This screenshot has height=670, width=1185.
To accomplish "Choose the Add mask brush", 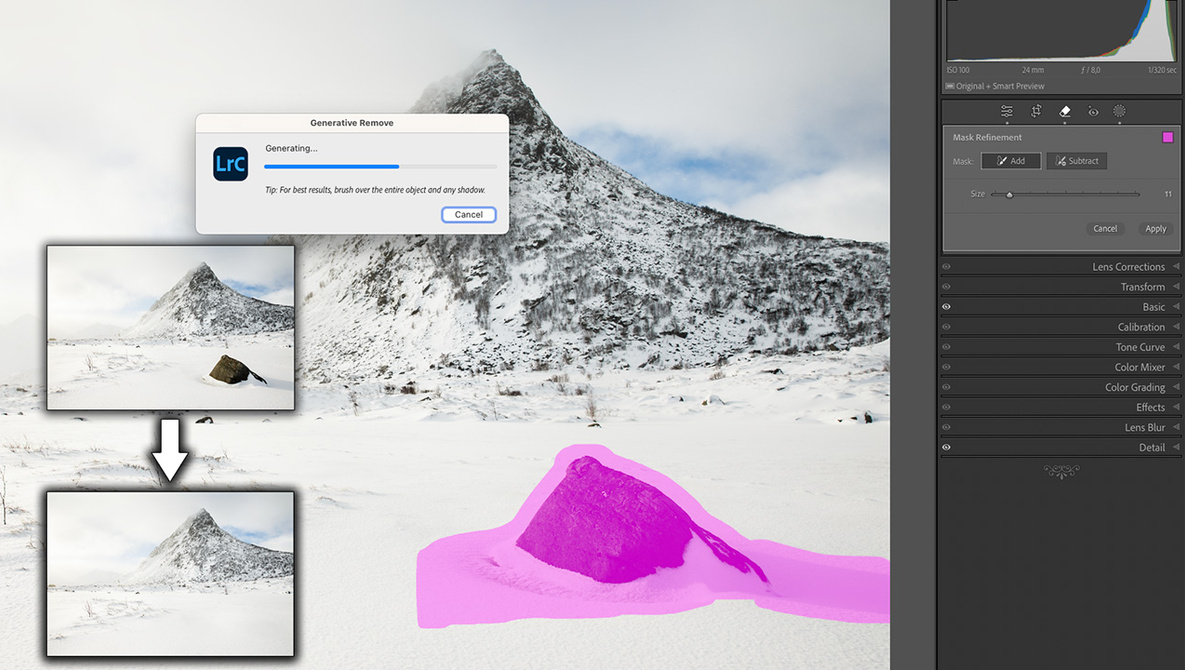I will (x=1011, y=161).
